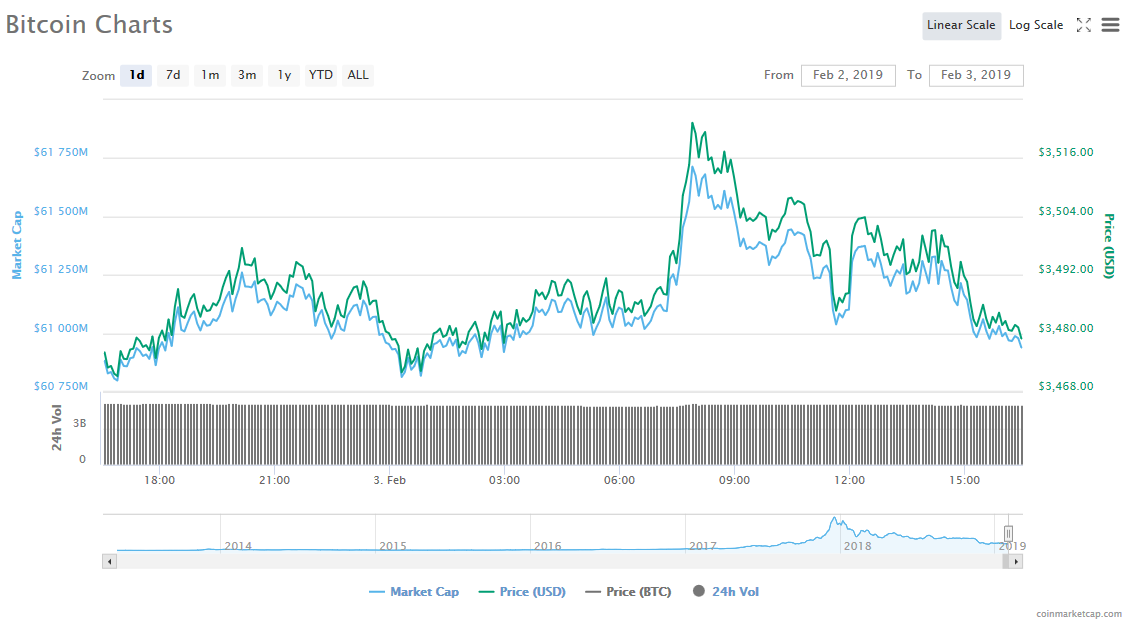Toggle the 24h Vol legend series
Viewport: 1137px width, 638px height.
coord(726,592)
